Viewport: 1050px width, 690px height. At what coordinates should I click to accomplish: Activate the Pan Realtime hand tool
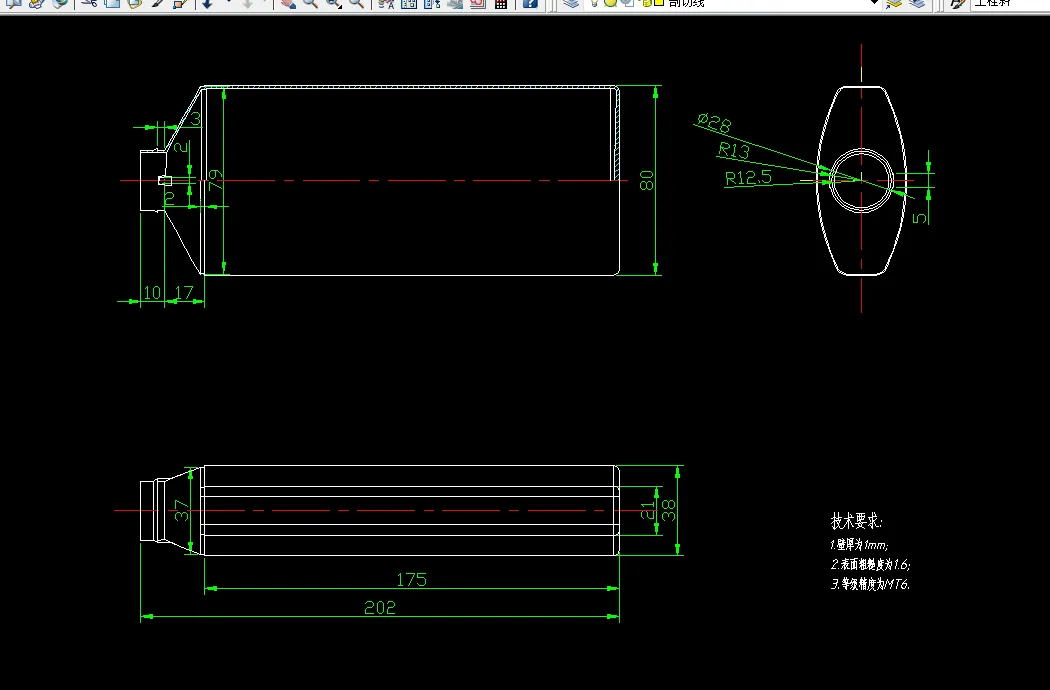pos(288,3)
